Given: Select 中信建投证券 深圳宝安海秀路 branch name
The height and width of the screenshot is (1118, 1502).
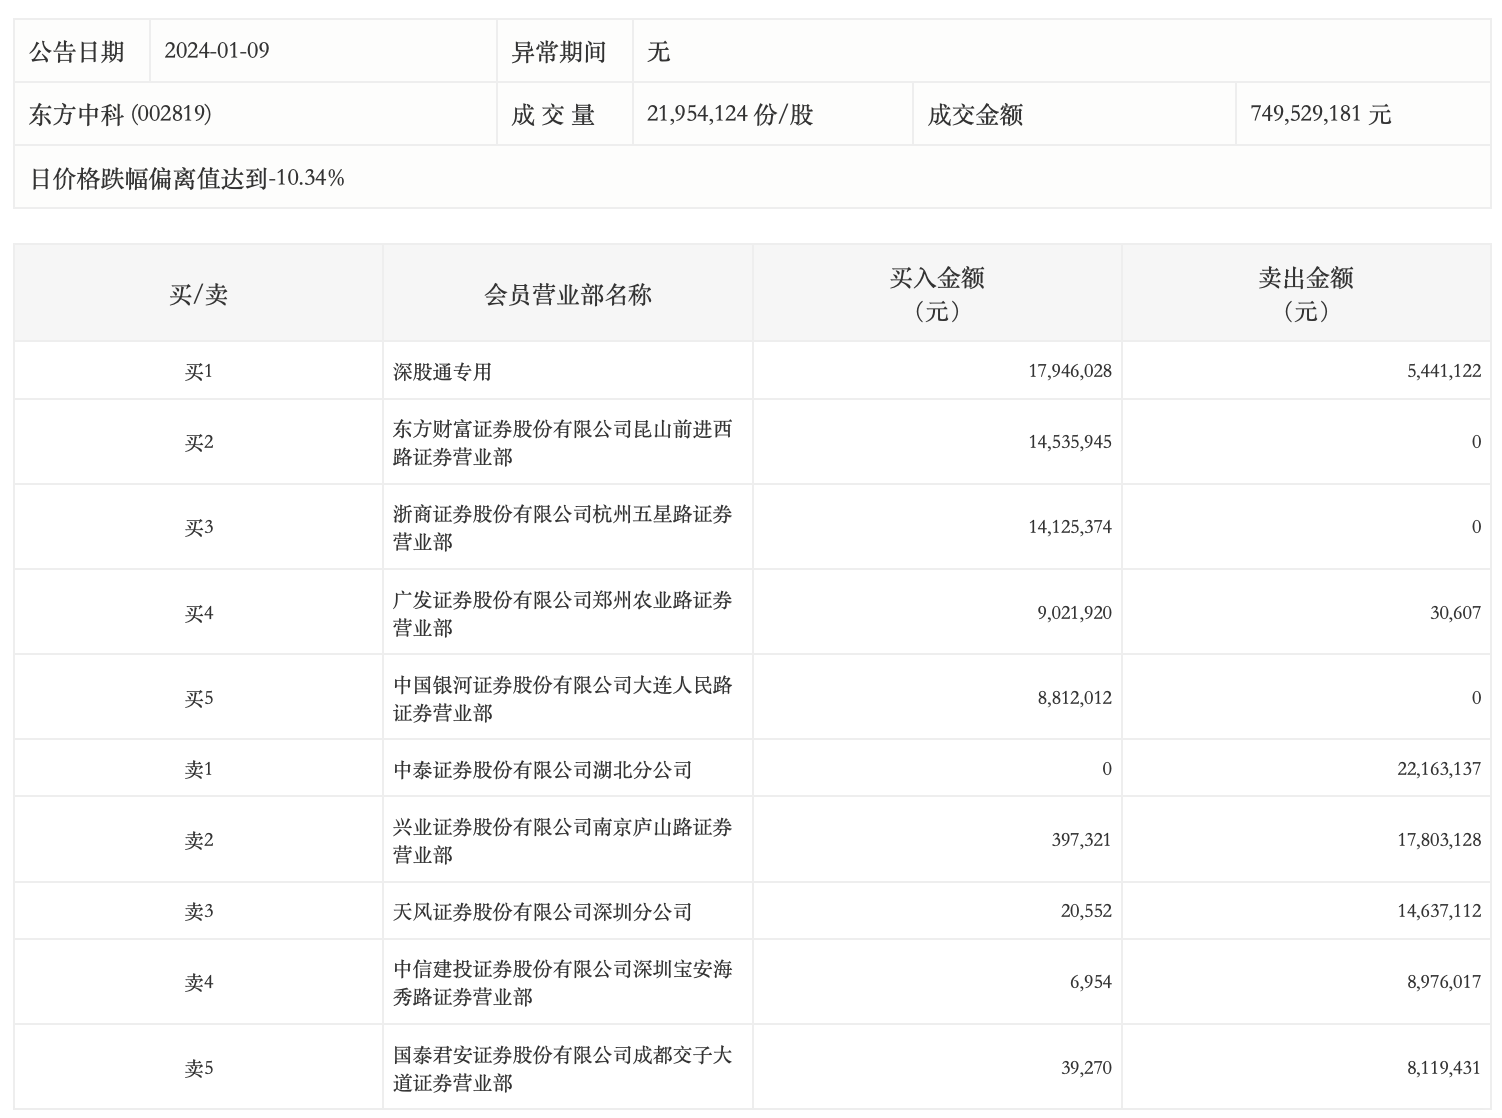Looking at the screenshot, I should click(562, 983).
